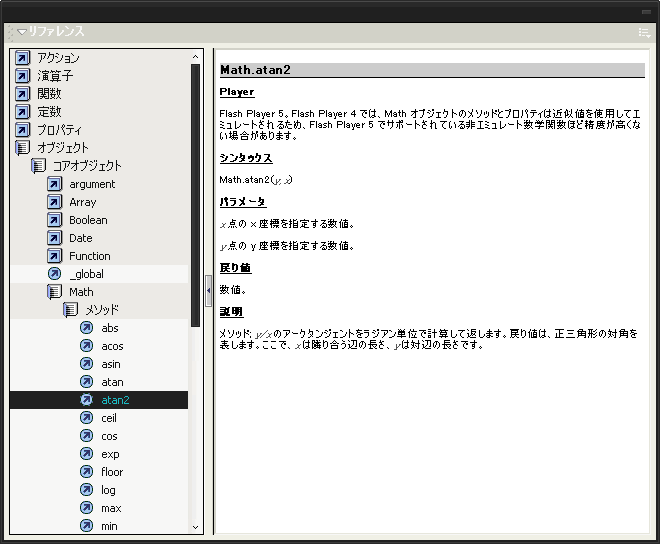Open the abs method entry
Viewport: 660px width, 544px height.
[110, 328]
